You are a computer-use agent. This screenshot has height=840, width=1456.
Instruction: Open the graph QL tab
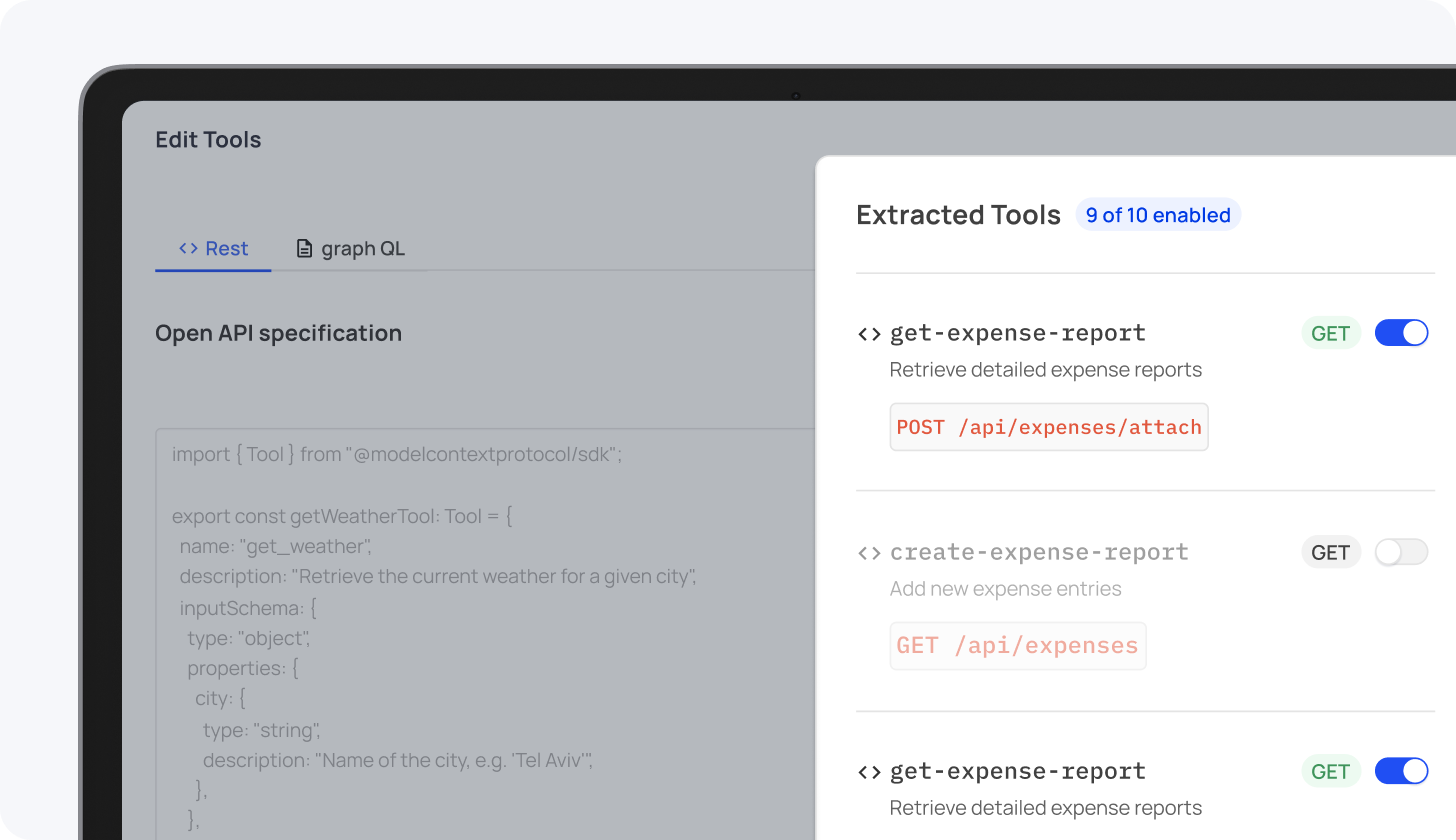(351, 249)
